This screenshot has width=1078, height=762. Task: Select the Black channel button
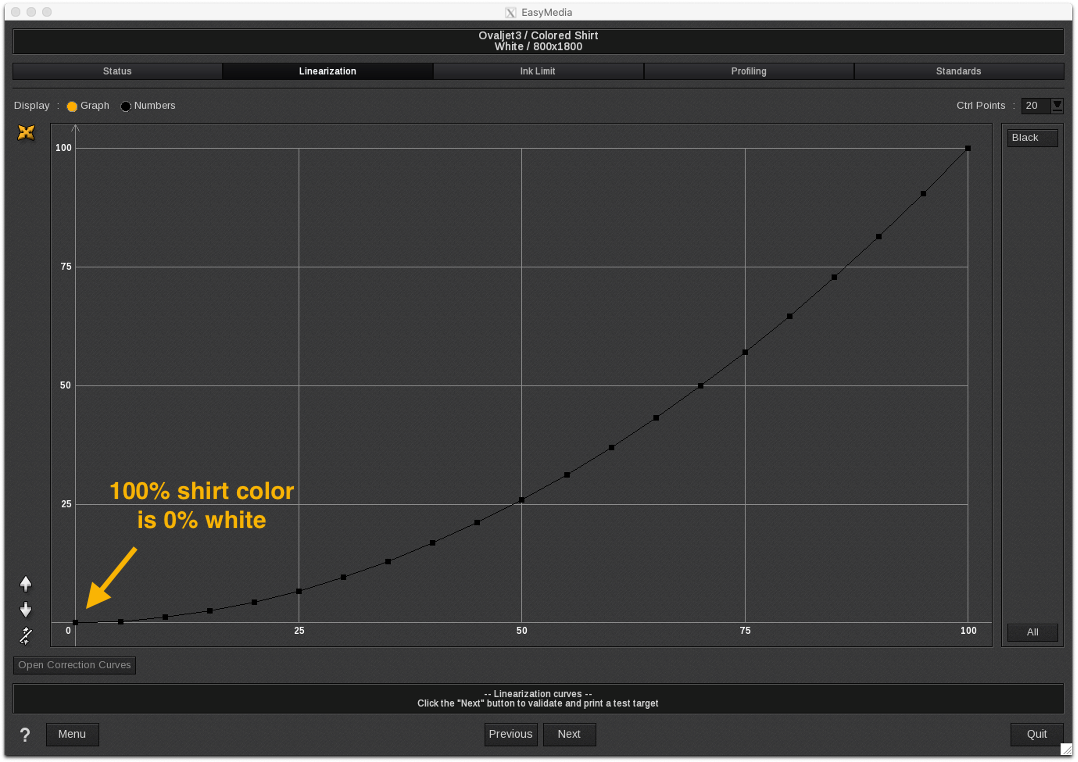tap(1031, 138)
